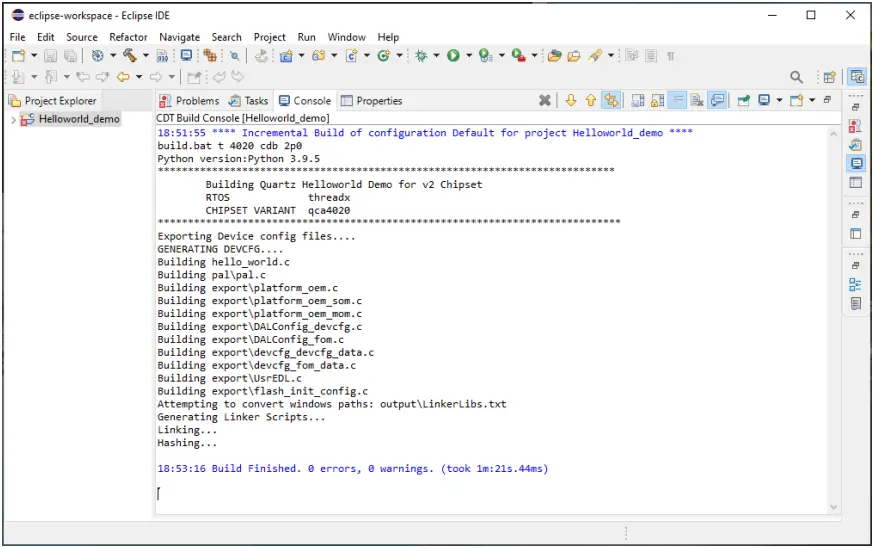
Task: Click the Open Perspective icon
Action: pos(828,77)
